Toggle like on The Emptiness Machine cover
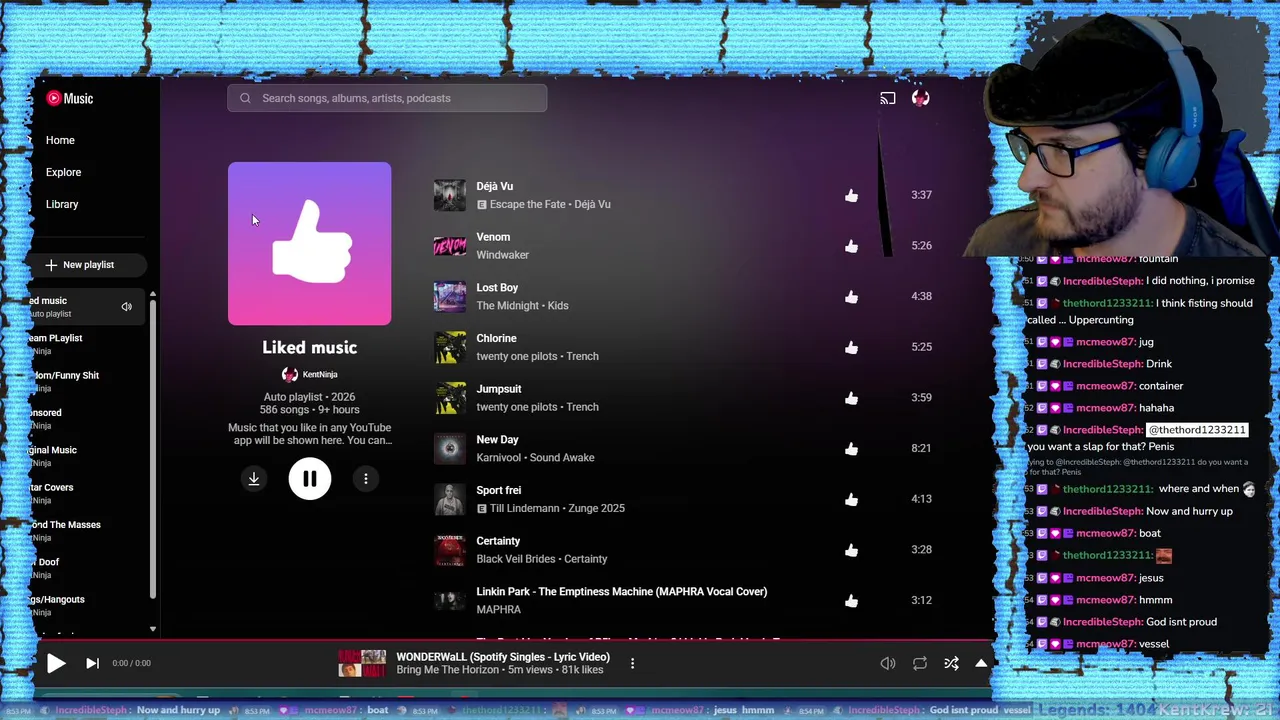 [851, 601]
